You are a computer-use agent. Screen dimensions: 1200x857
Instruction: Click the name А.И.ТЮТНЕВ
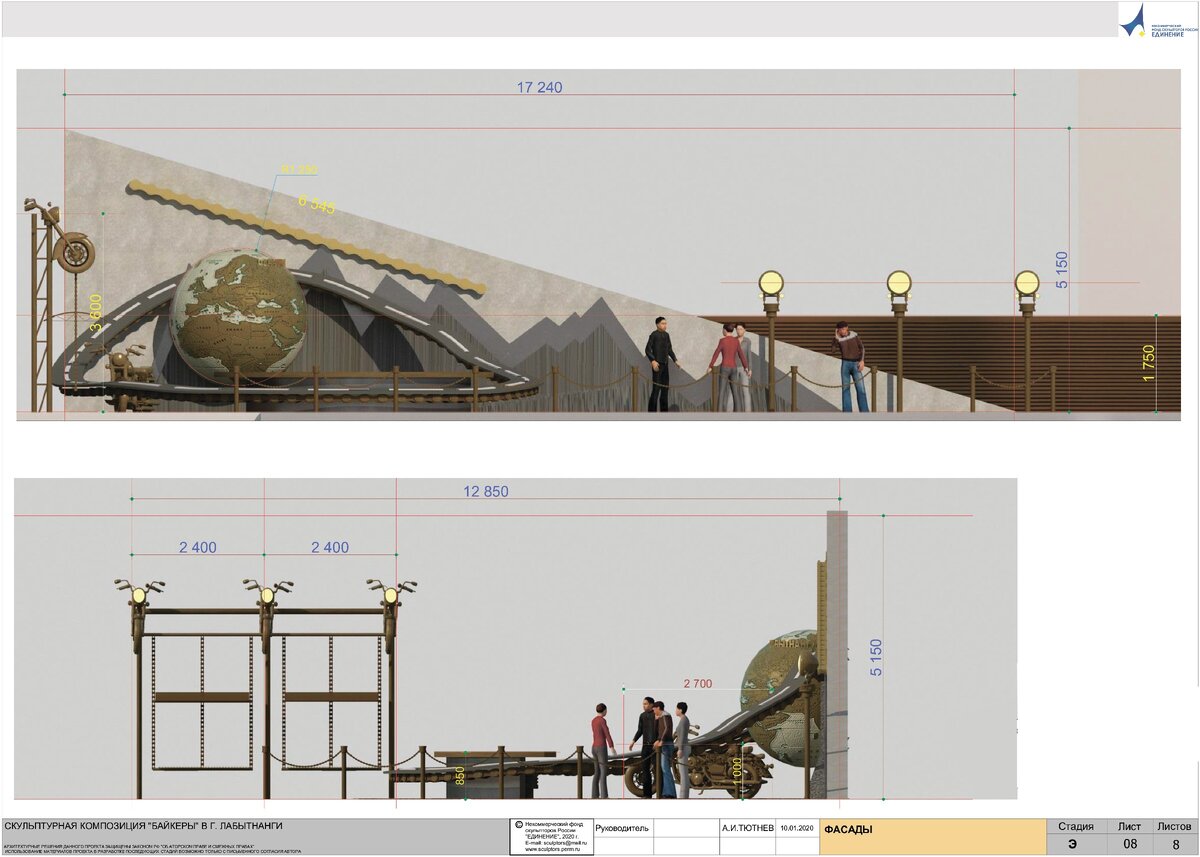pos(748,828)
